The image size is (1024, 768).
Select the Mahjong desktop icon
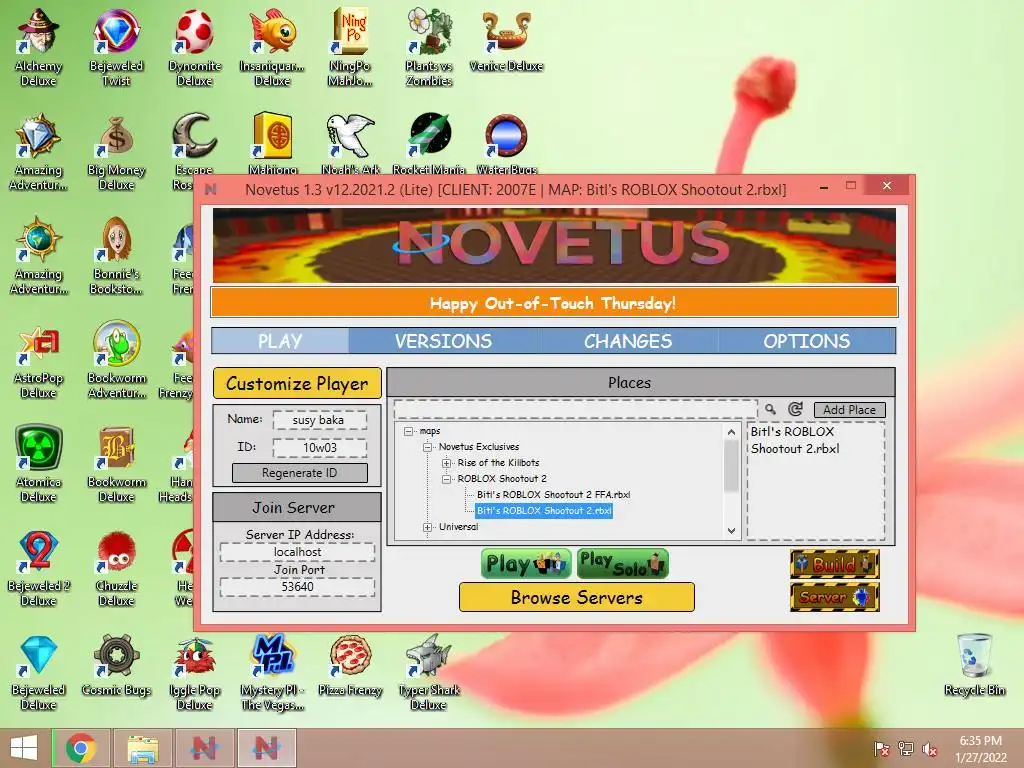point(272,144)
